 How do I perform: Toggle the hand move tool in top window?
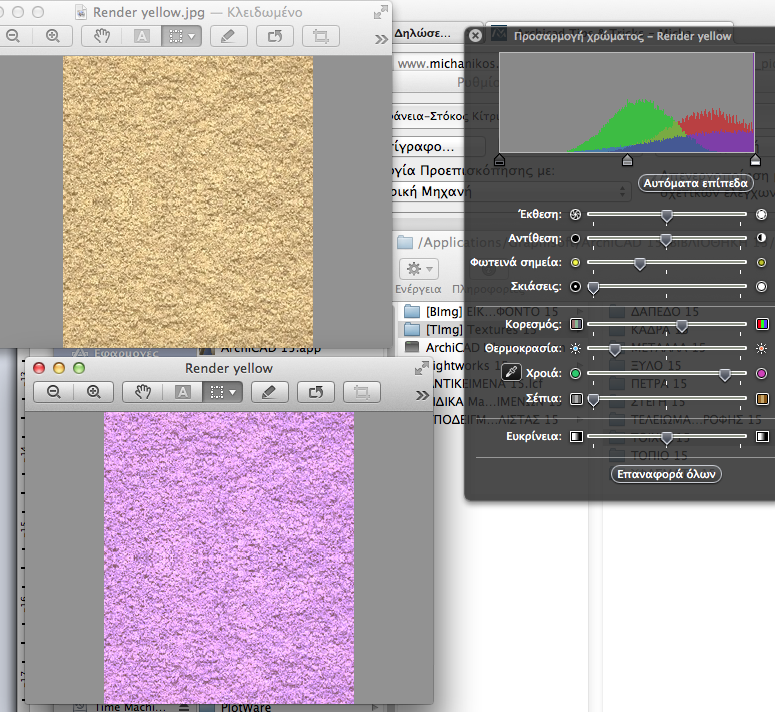click(103, 36)
